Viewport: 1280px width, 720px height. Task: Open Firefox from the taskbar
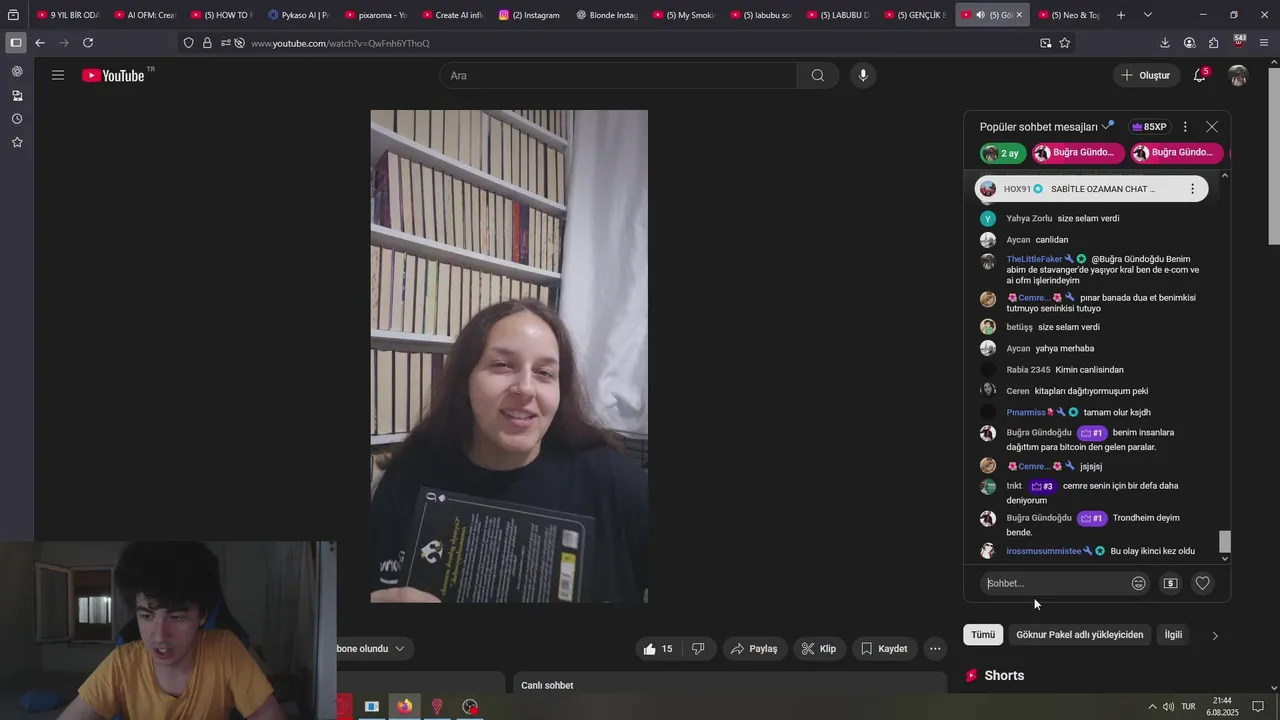click(404, 707)
